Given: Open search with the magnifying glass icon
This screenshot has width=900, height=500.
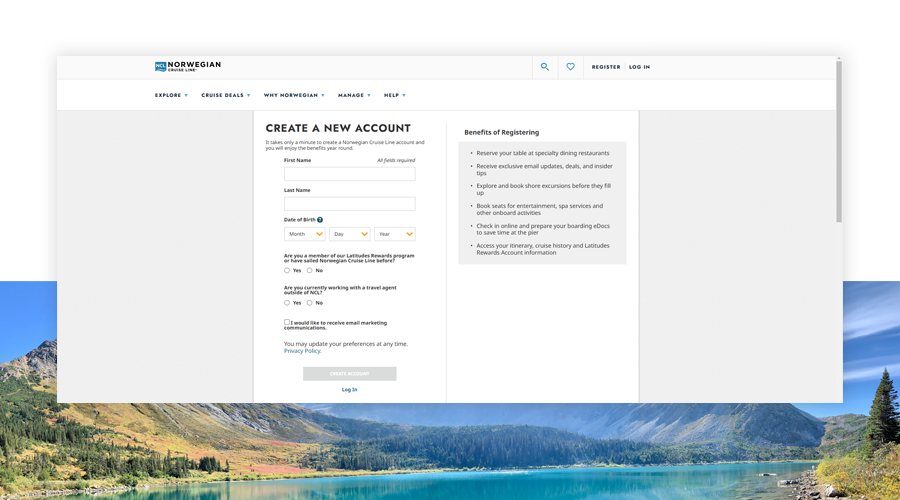Looking at the screenshot, I should tap(545, 67).
